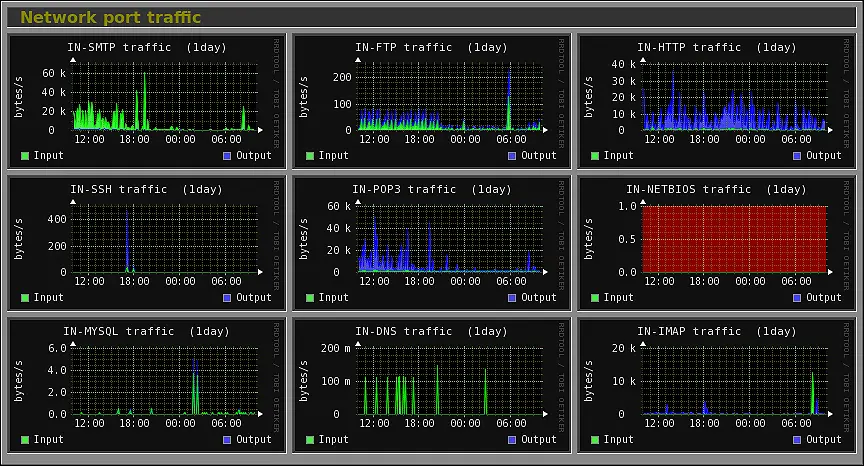This screenshot has height=466, width=864.
Task: Click green Input swatch in IN-HTTP legend
Action: [595, 156]
